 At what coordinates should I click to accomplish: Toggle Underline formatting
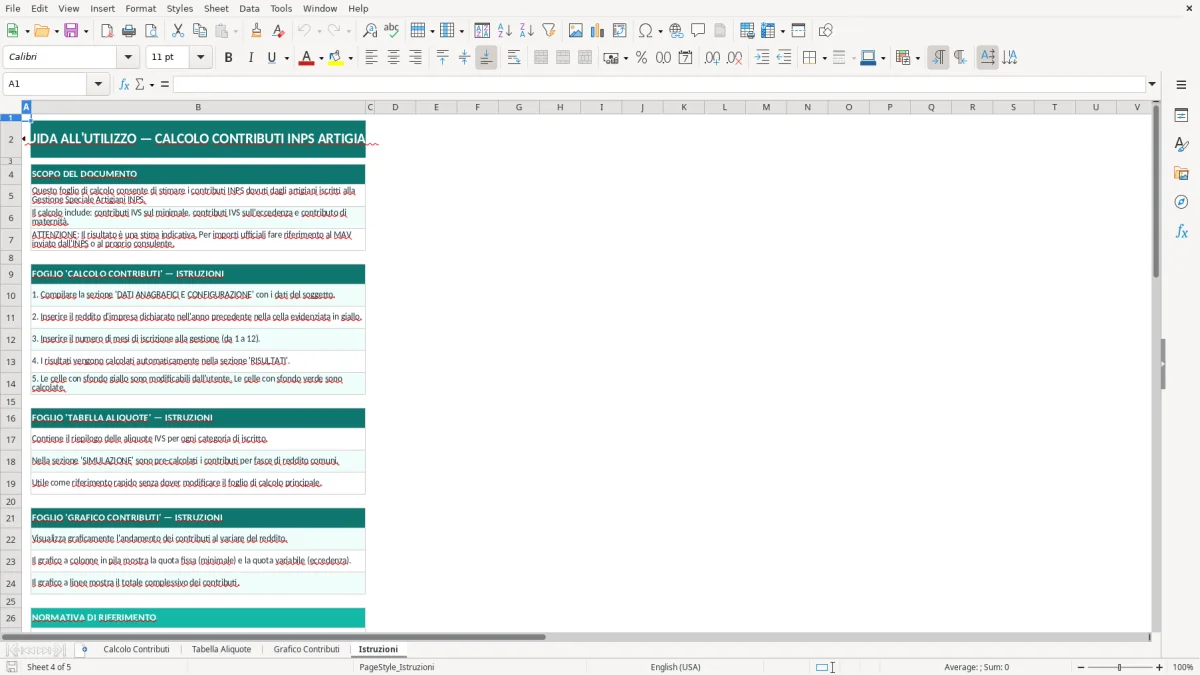(x=271, y=58)
